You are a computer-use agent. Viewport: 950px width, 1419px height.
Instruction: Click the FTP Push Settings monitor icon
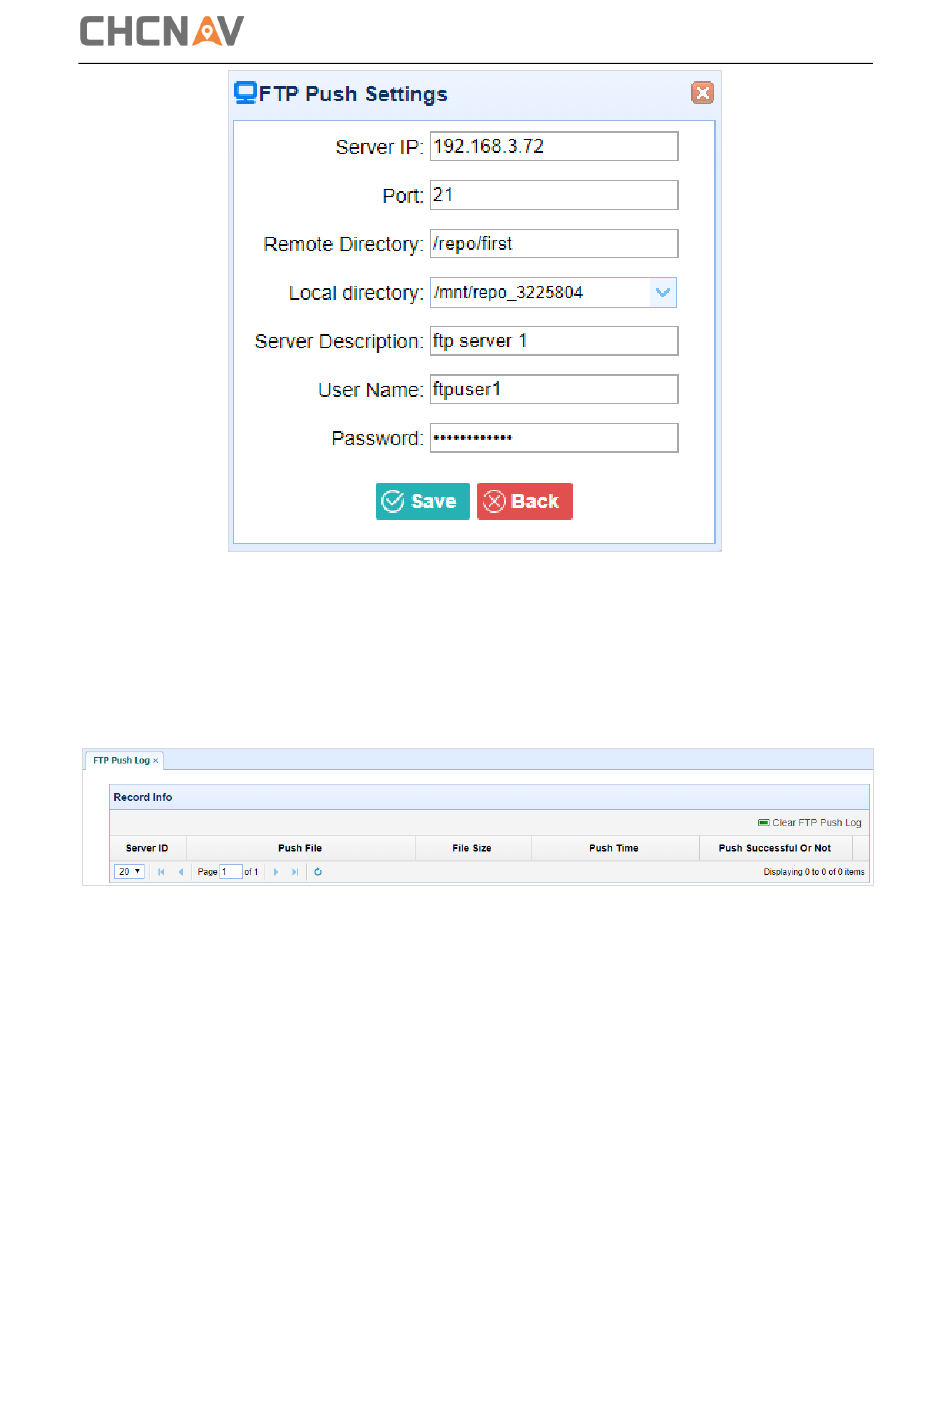click(245, 93)
